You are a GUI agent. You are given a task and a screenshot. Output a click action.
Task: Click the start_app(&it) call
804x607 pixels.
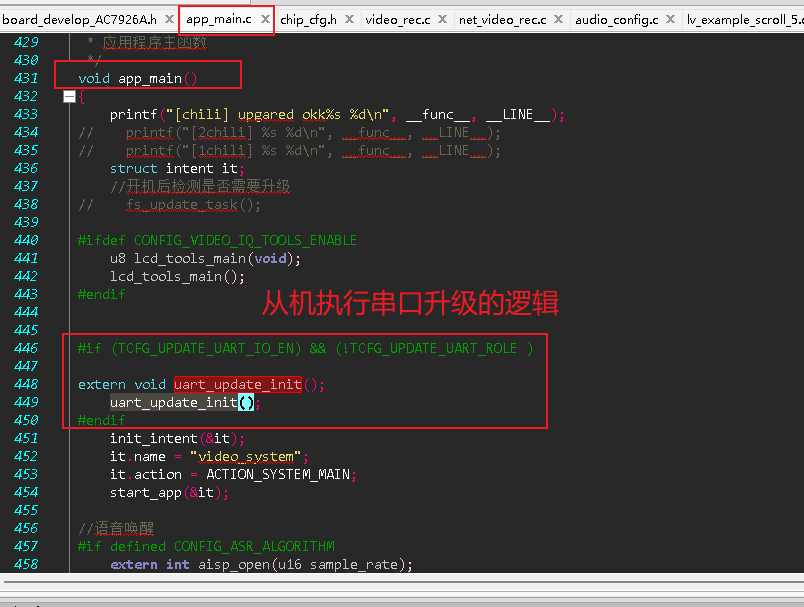169,493
